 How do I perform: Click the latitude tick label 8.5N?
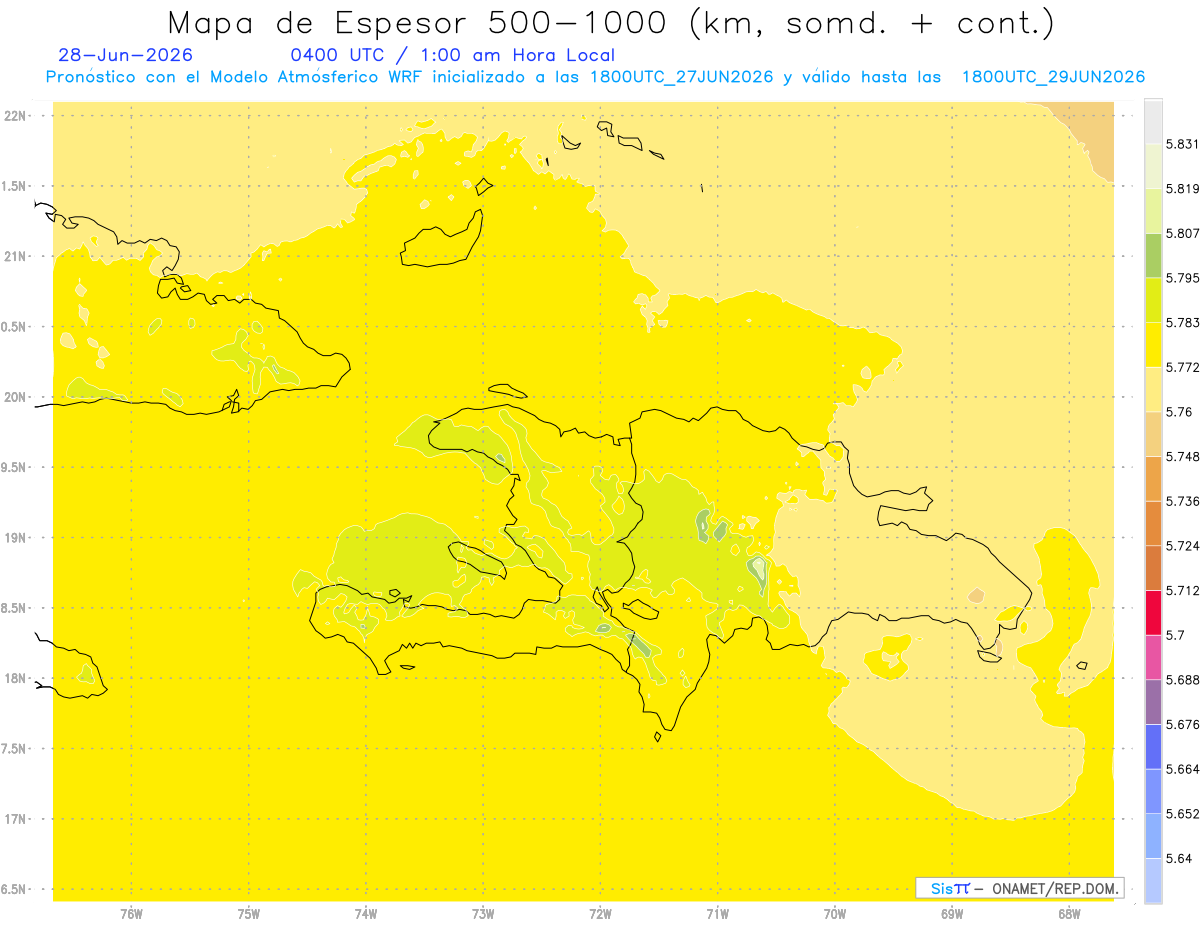click(15, 608)
